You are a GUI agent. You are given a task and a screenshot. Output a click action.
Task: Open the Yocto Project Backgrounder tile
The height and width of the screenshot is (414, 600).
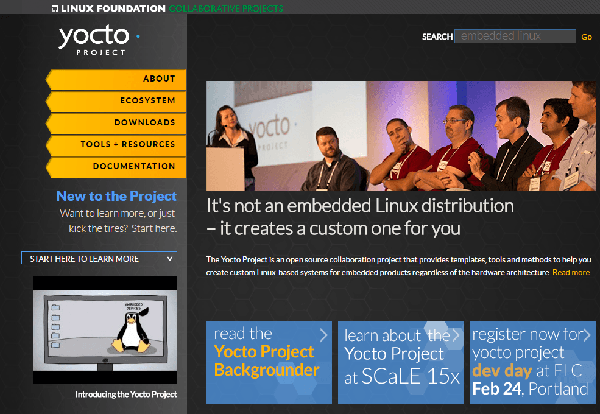pos(269,362)
